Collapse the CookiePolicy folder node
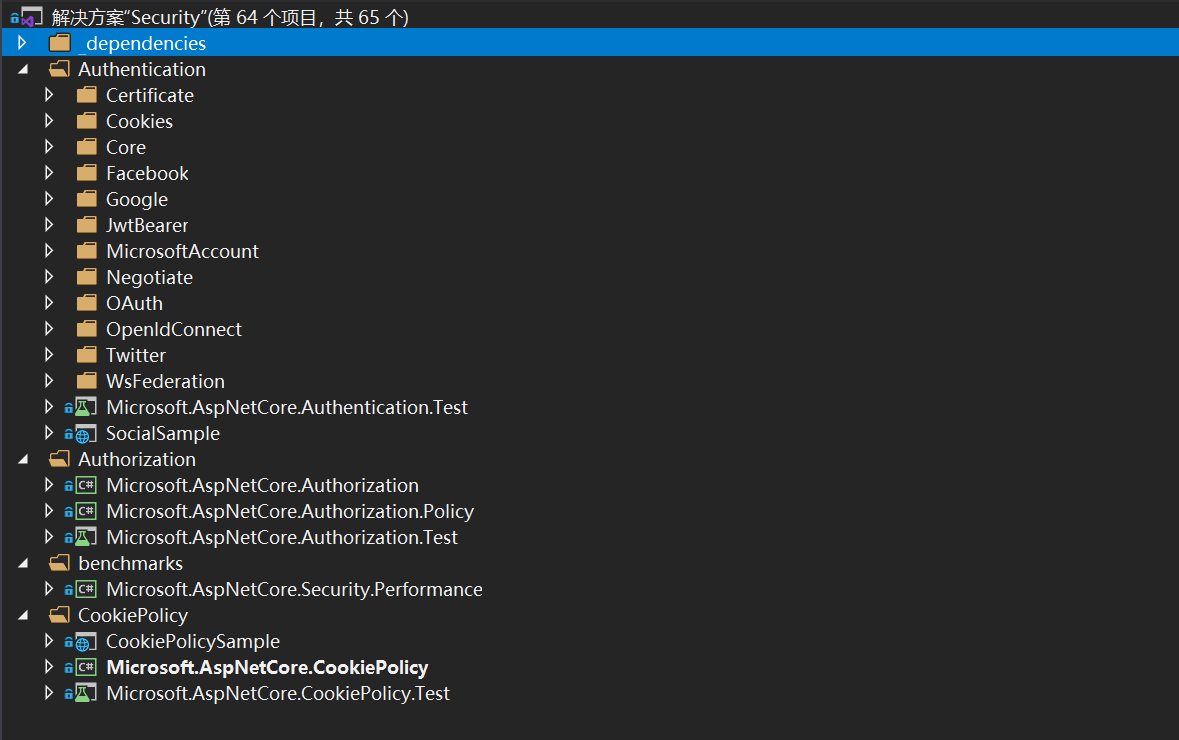Image resolution: width=1179 pixels, height=740 pixels. [x=23, y=615]
